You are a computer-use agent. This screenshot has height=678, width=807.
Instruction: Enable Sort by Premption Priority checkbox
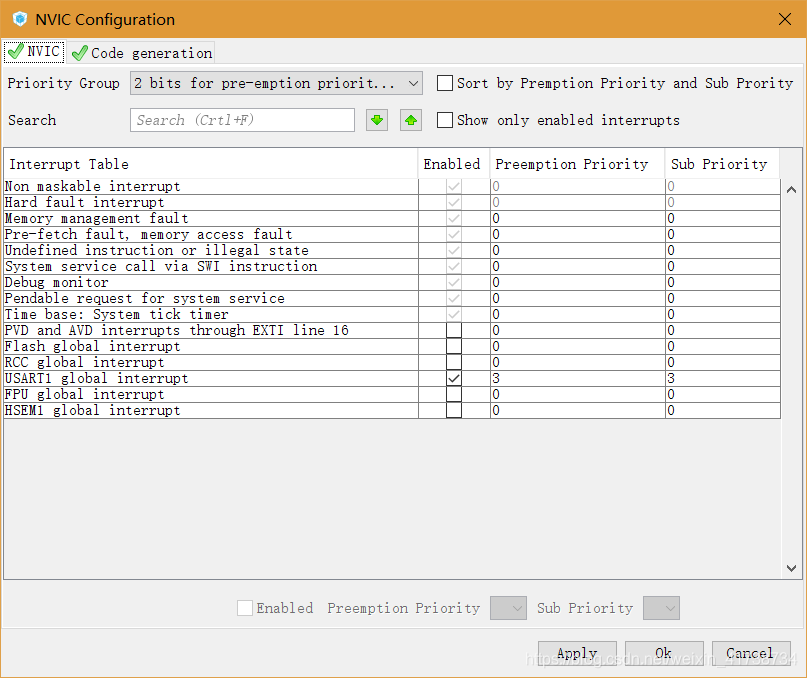coord(445,83)
